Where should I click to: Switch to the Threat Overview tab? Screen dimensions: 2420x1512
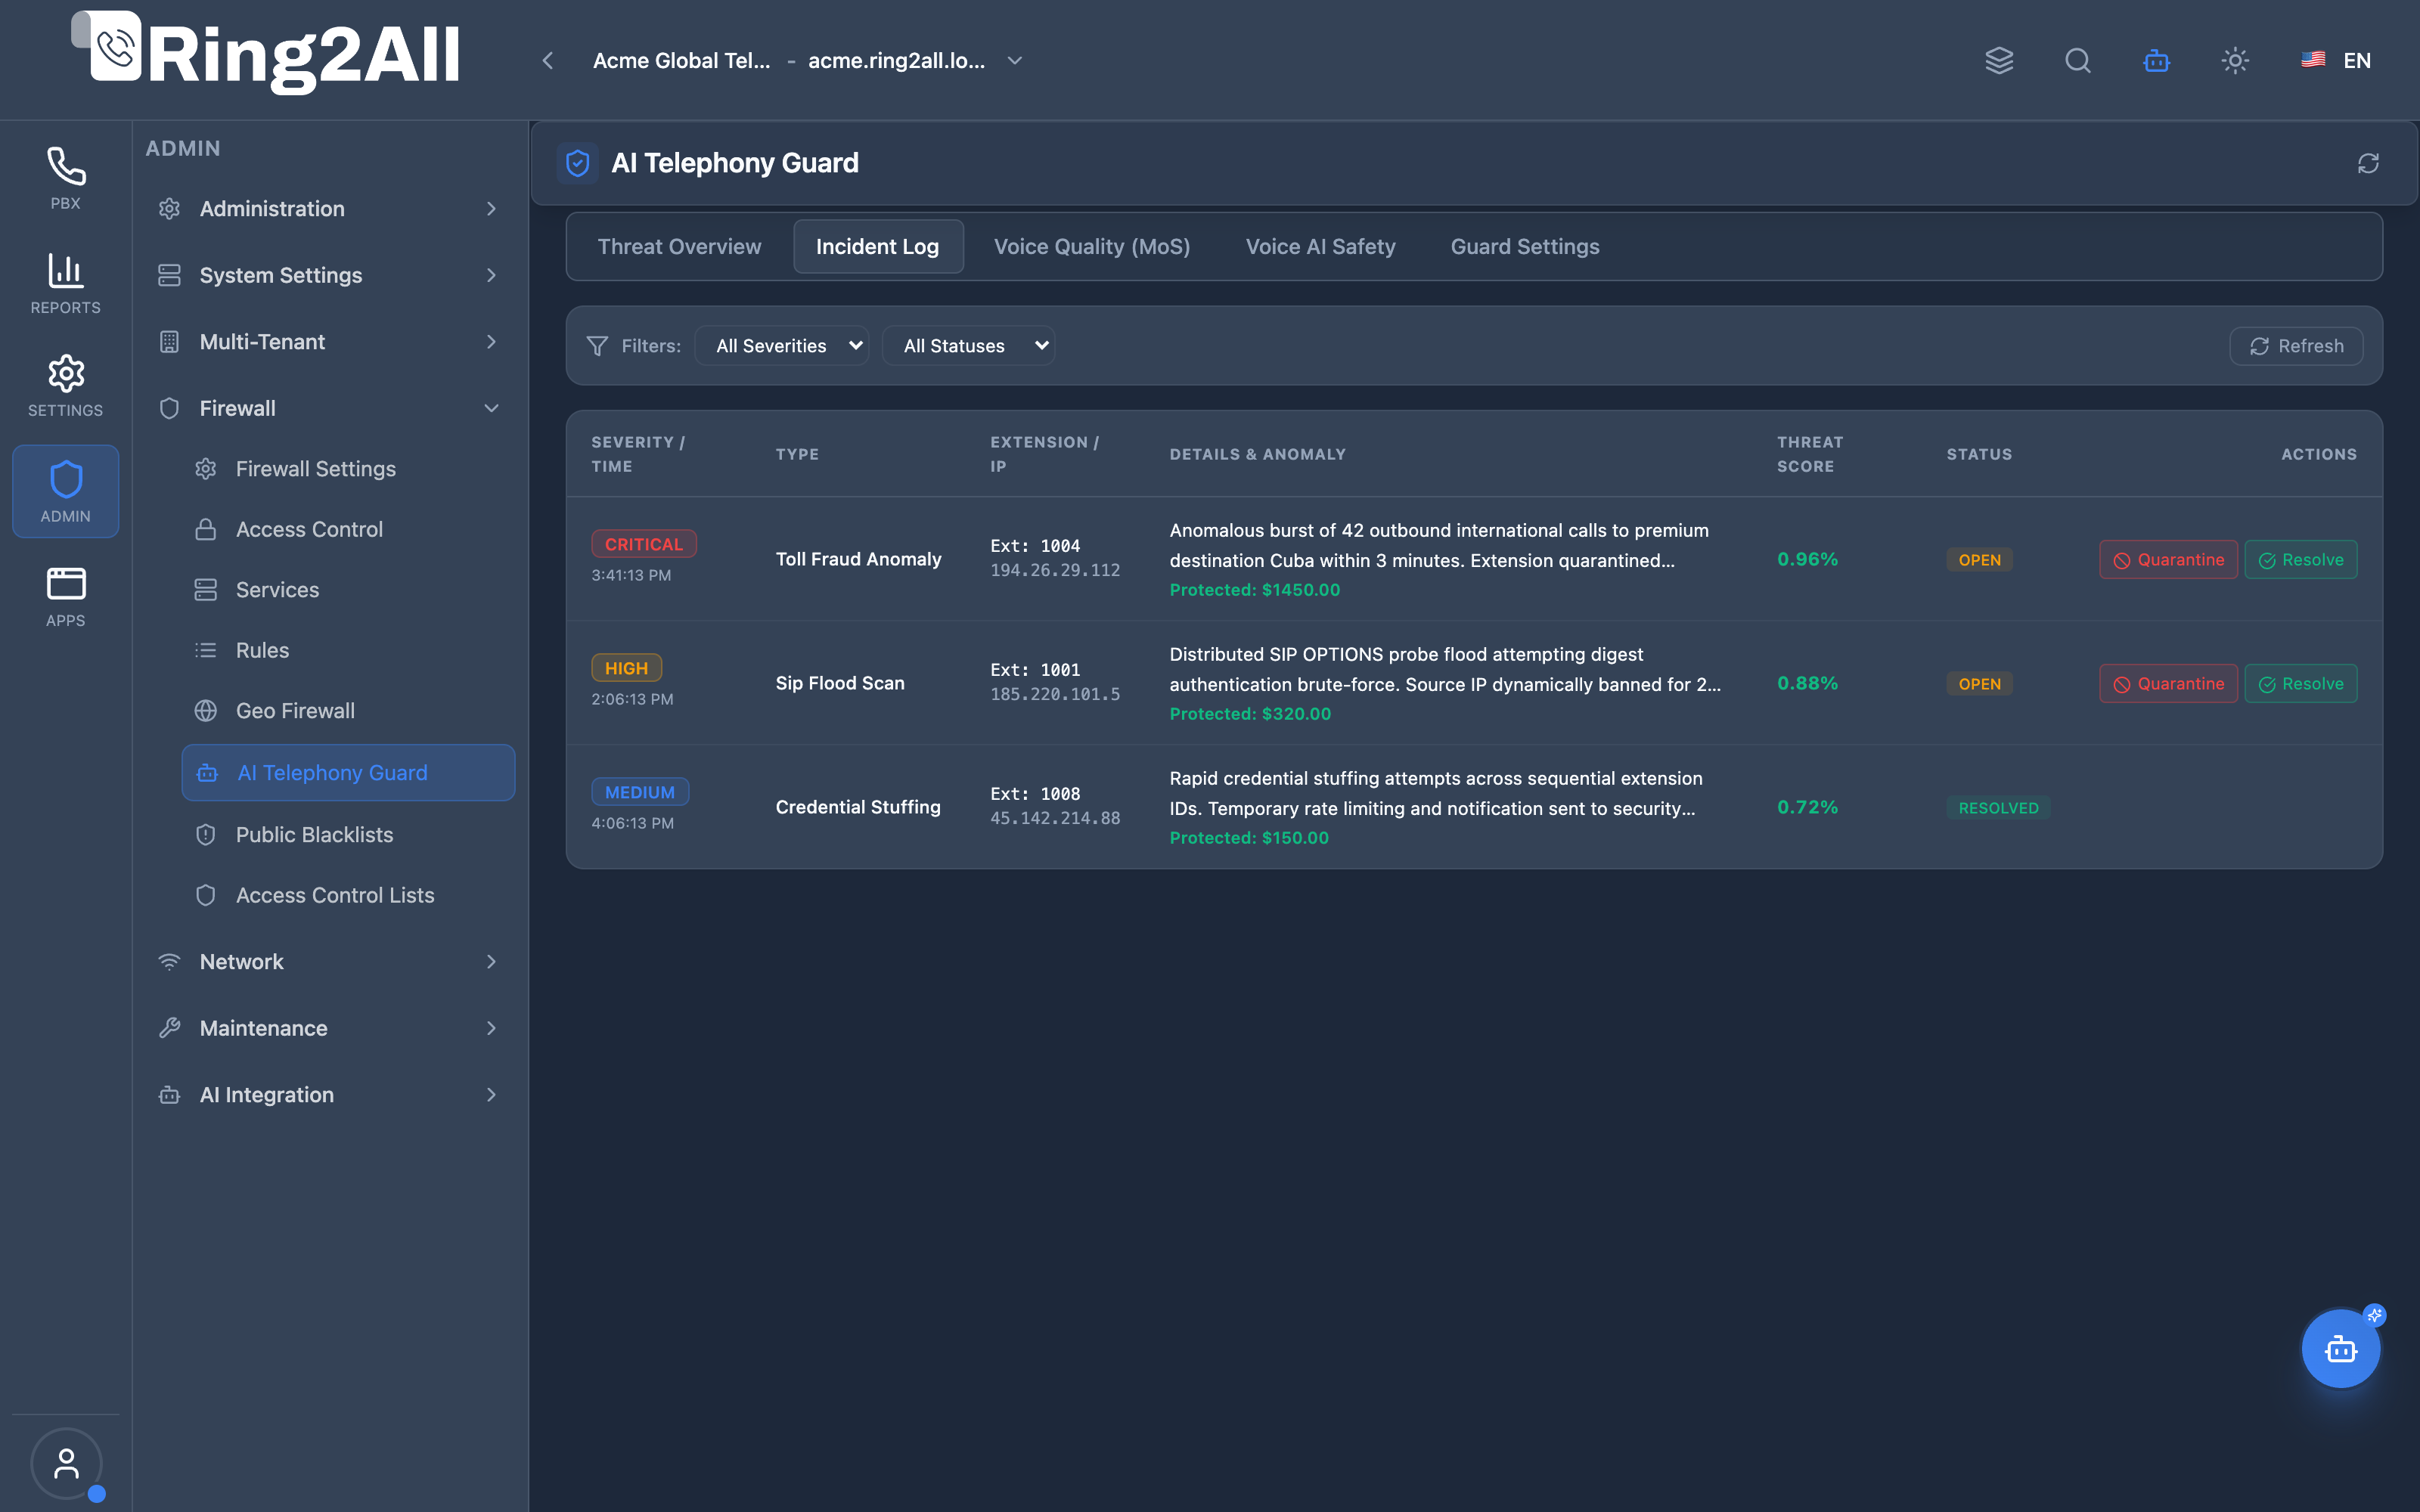tap(679, 246)
